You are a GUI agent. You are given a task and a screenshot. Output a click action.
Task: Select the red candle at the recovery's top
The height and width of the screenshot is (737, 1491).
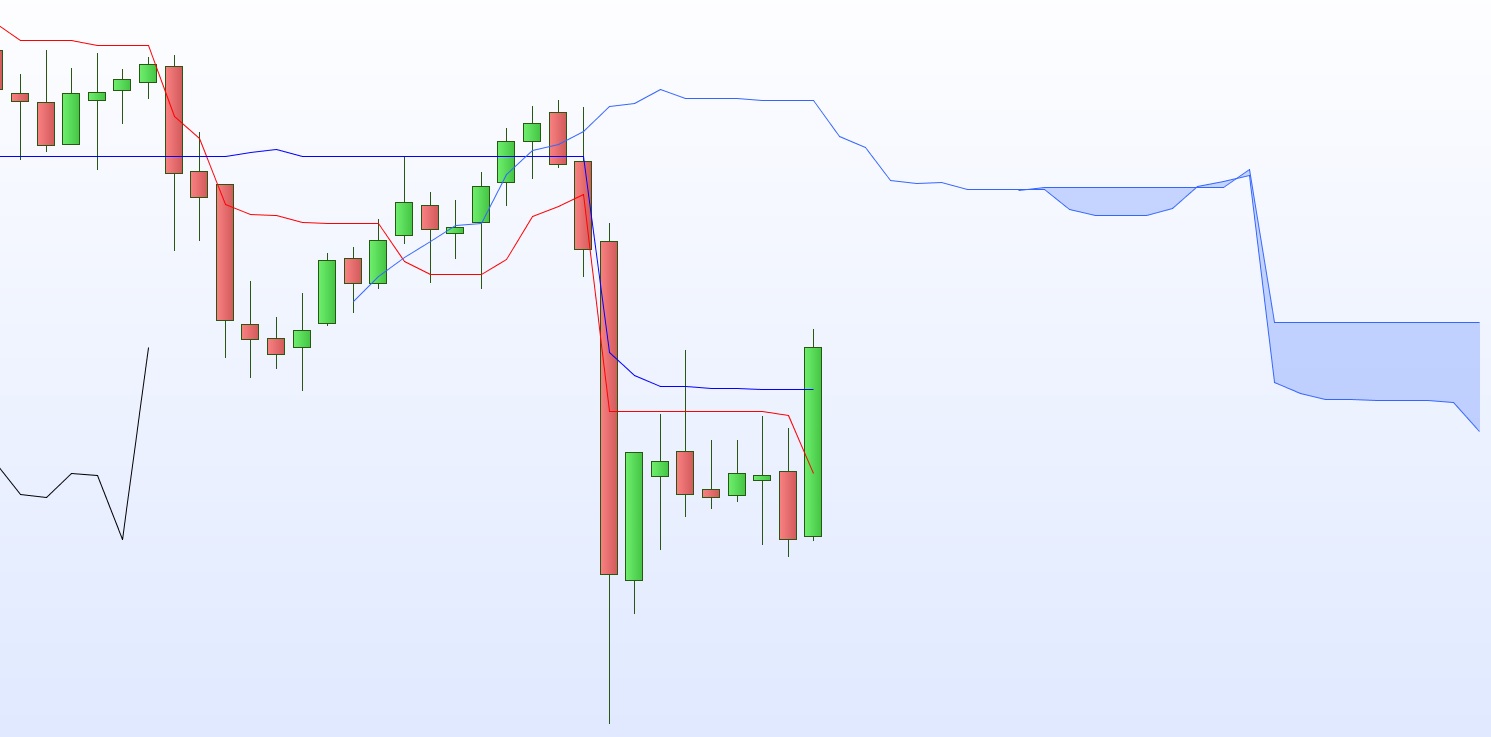pyautogui.click(x=557, y=138)
